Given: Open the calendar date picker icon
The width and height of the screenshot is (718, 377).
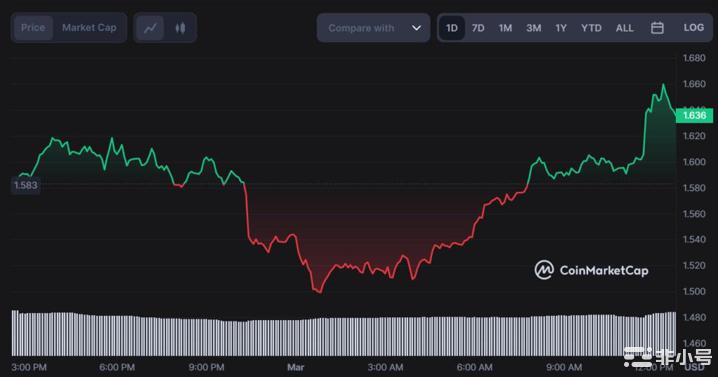Looking at the screenshot, I should [657, 28].
